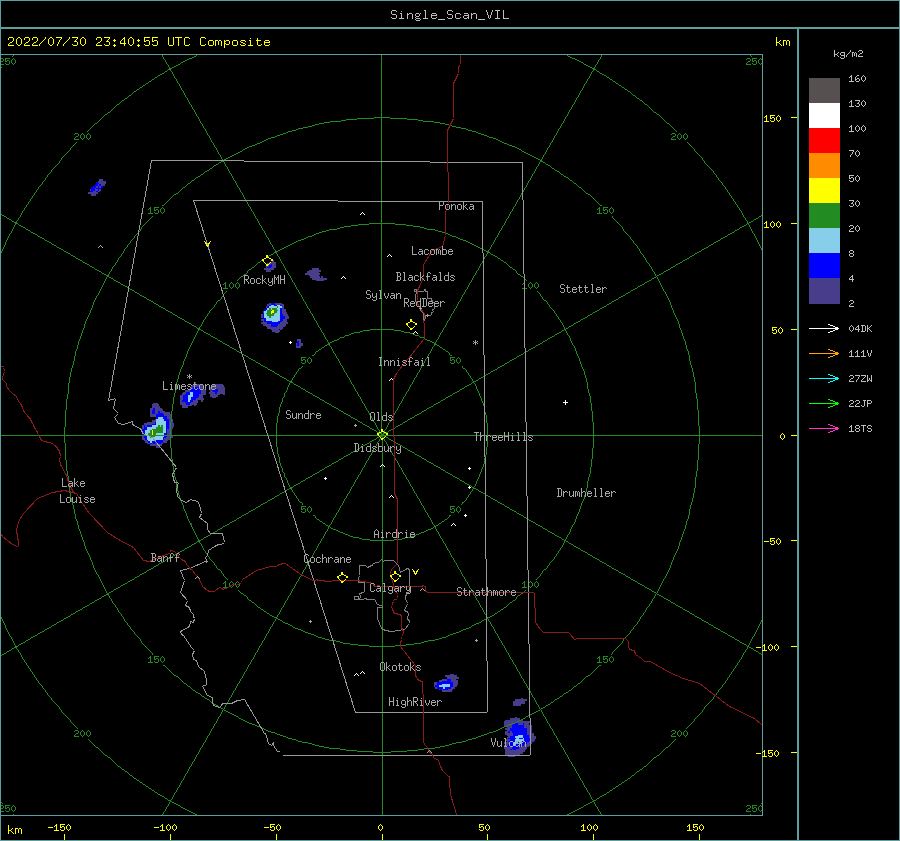The image size is (900, 841).
Task: Click the yellow V marker east of Calgary
Action: 416,572
